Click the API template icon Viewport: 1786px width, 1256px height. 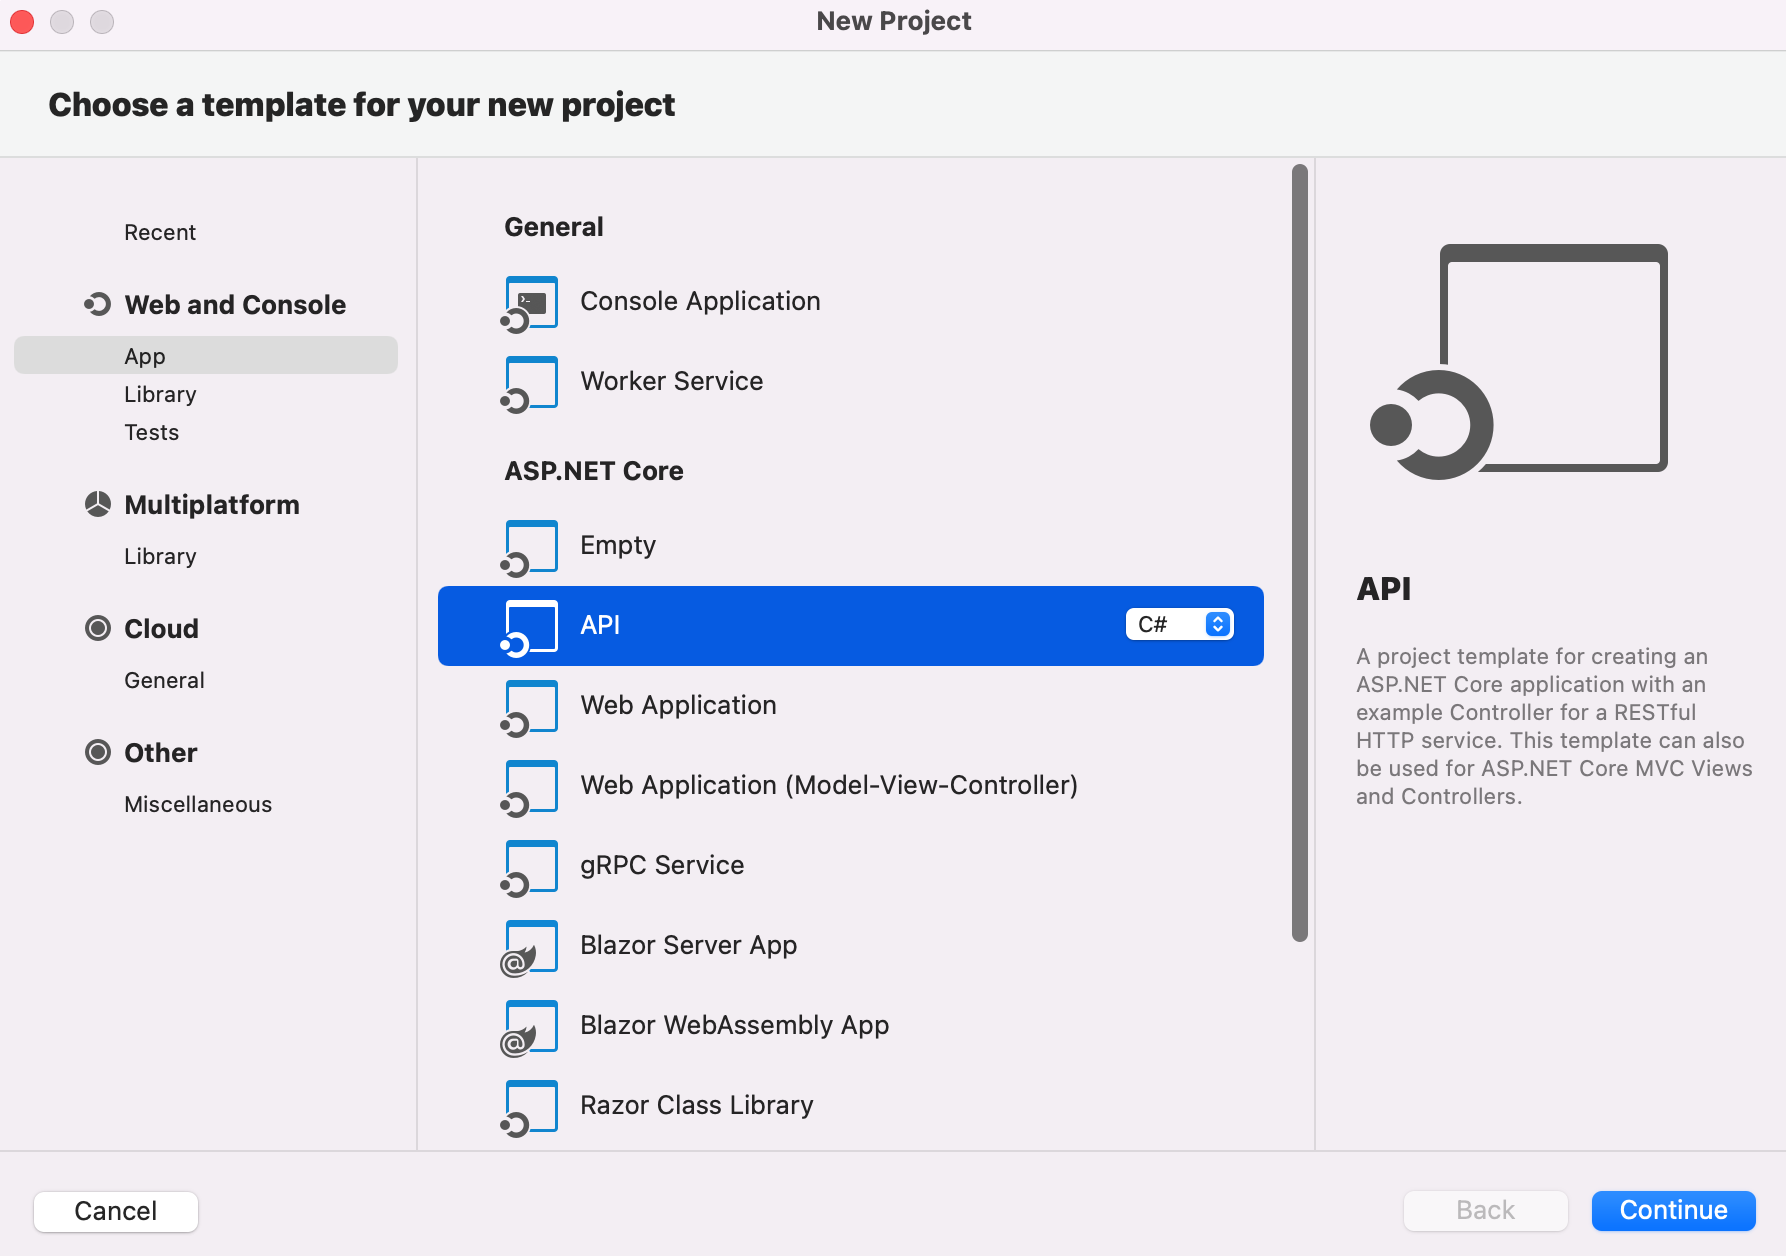coord(529,628)
